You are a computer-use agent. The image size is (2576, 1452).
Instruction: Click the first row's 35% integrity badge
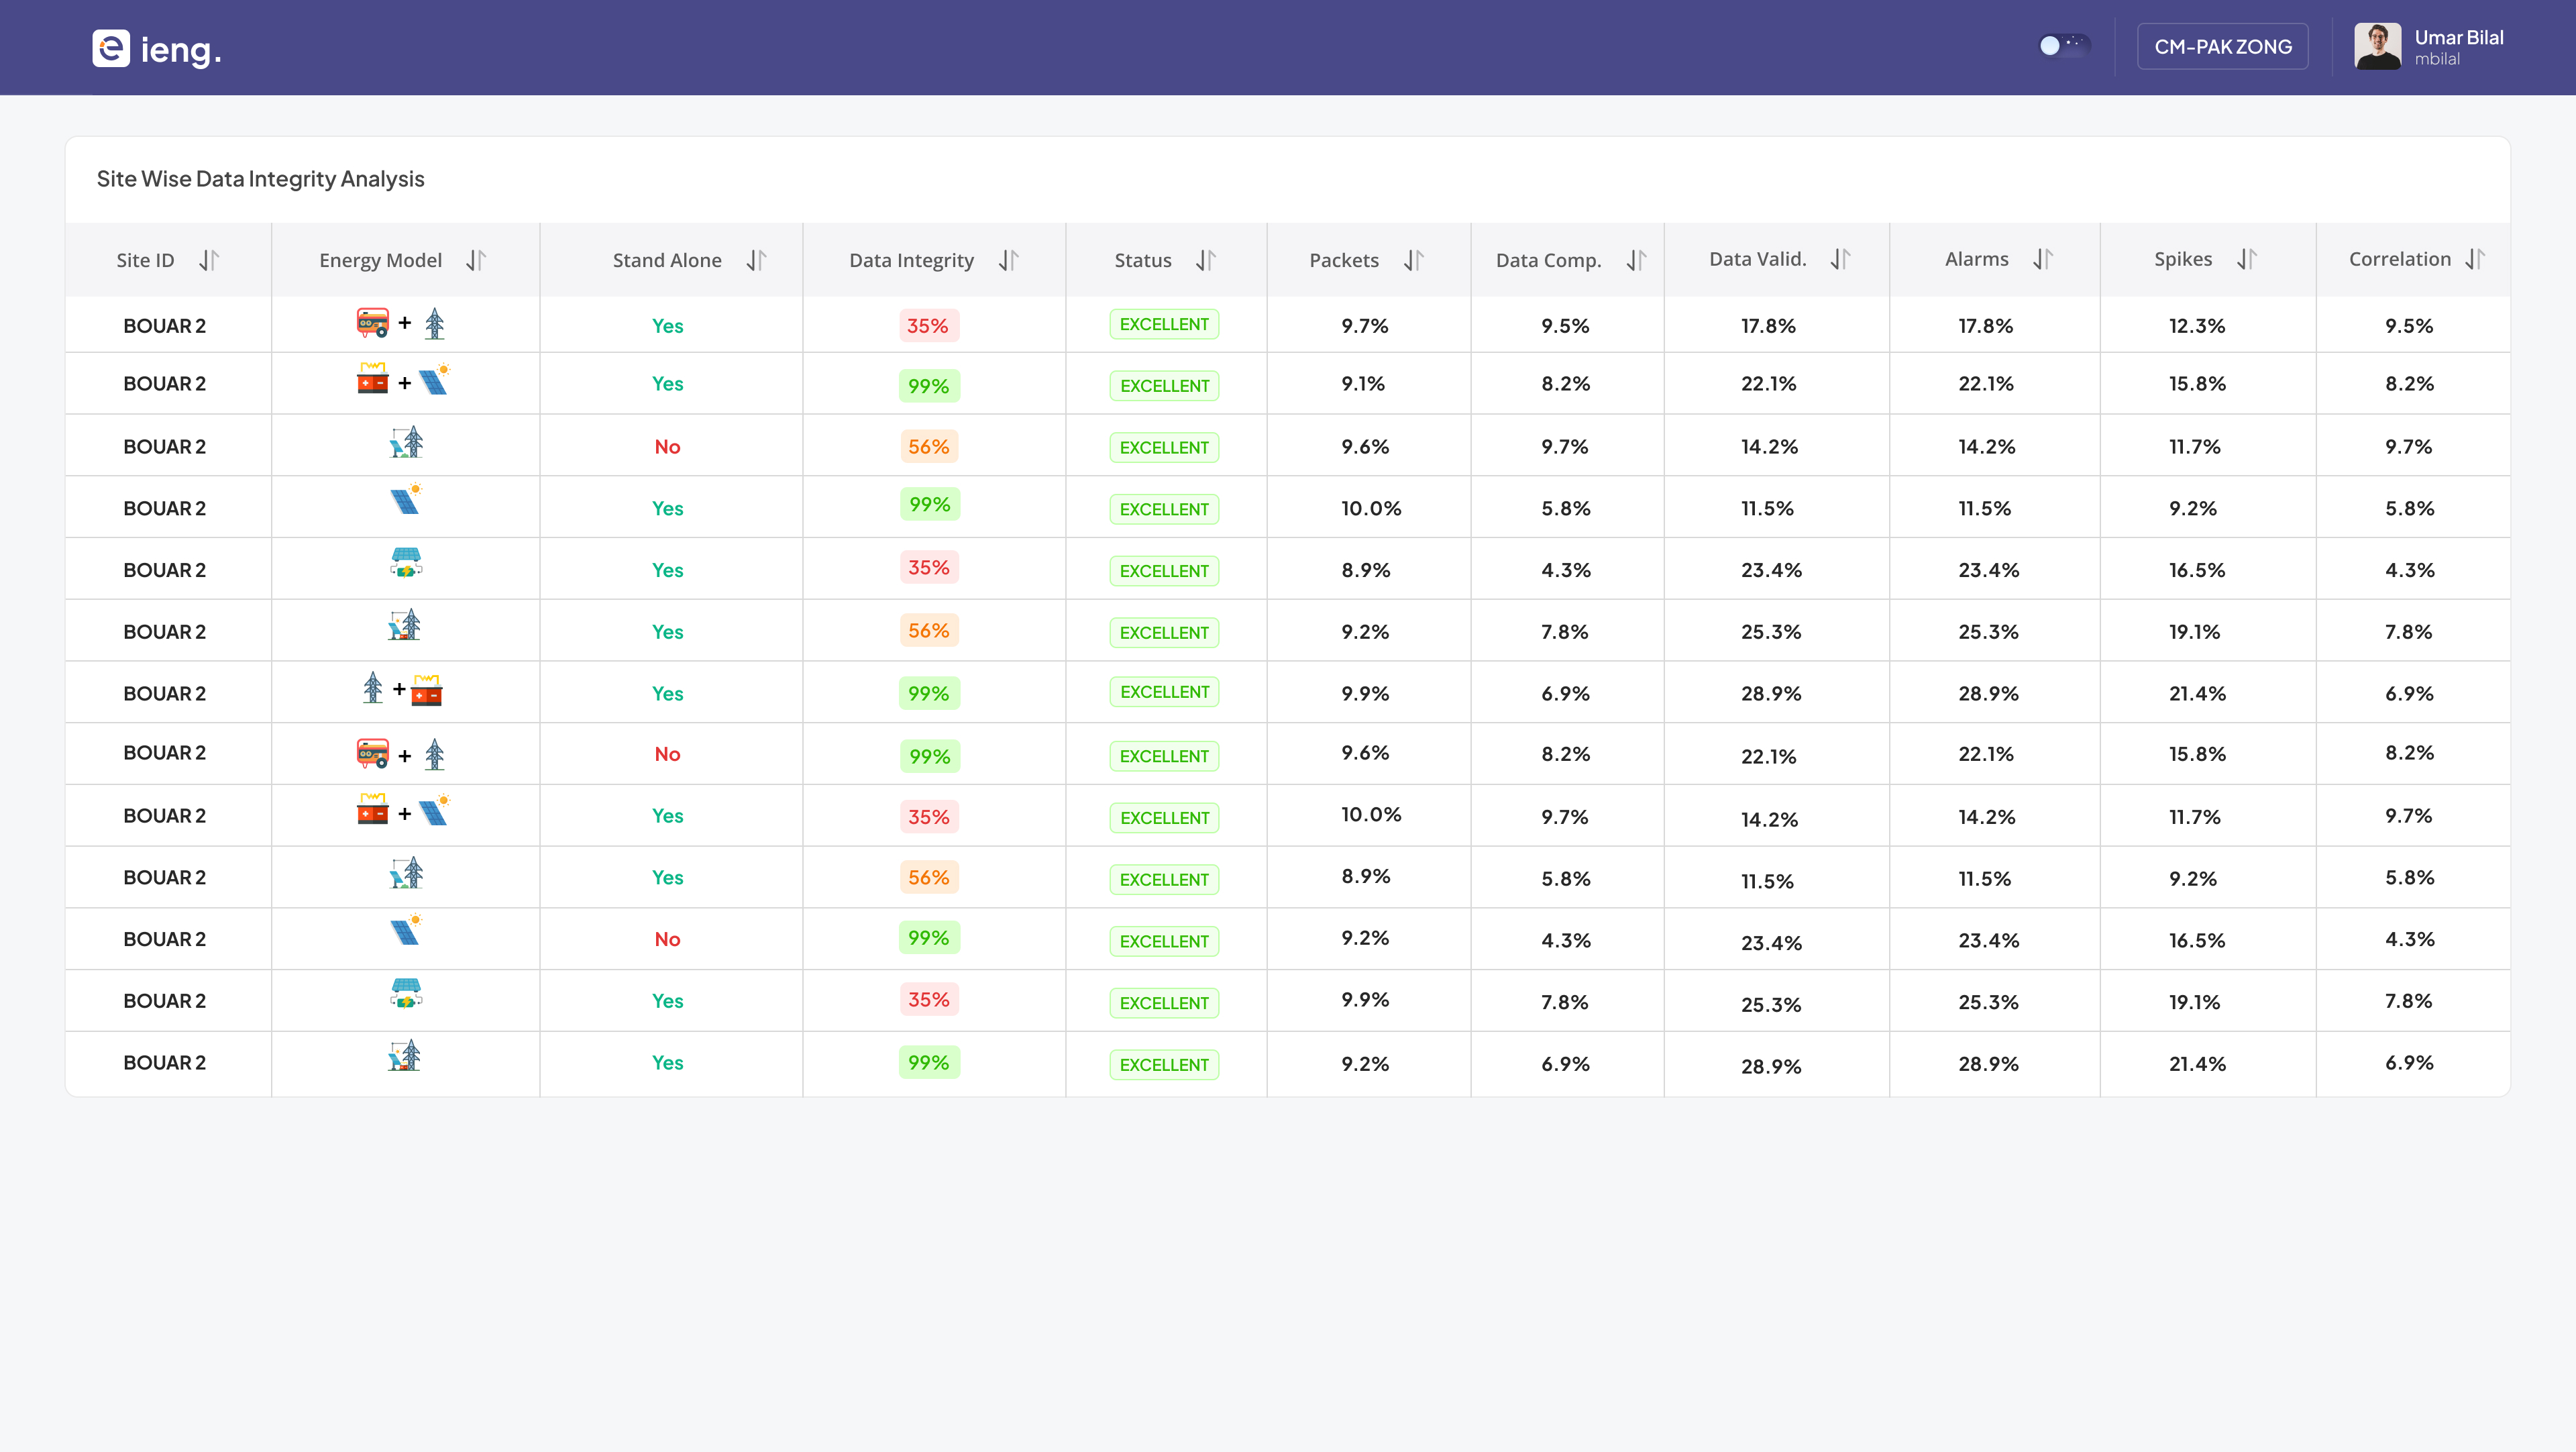coord(927,326)
